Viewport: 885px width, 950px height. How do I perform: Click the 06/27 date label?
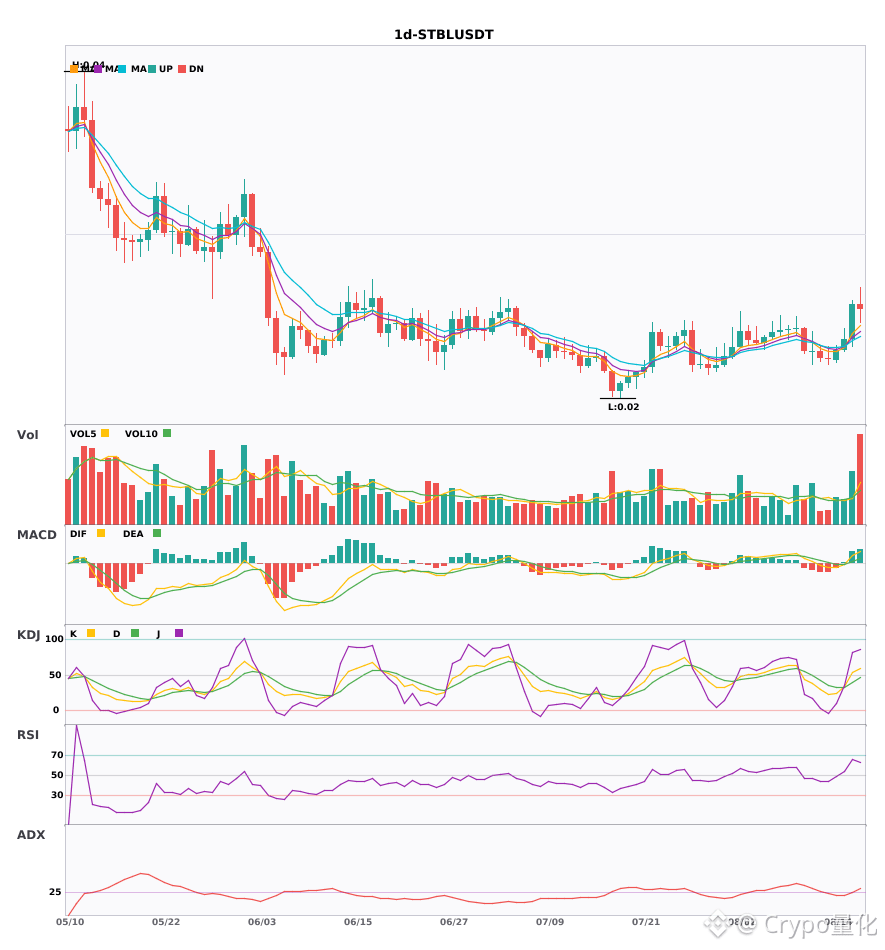[x=454, y=922]
